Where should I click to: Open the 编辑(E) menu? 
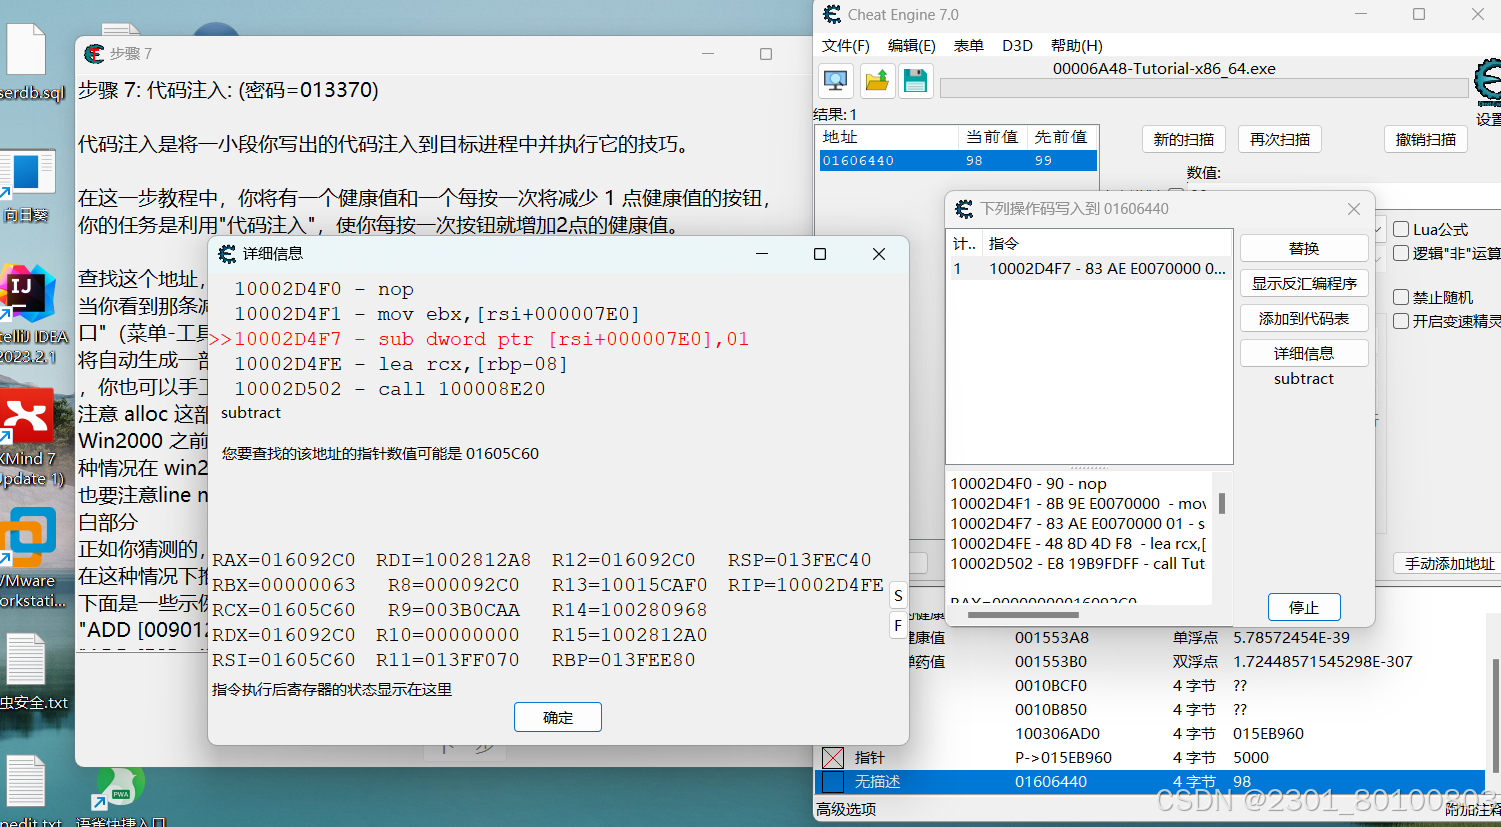point(912,45)
